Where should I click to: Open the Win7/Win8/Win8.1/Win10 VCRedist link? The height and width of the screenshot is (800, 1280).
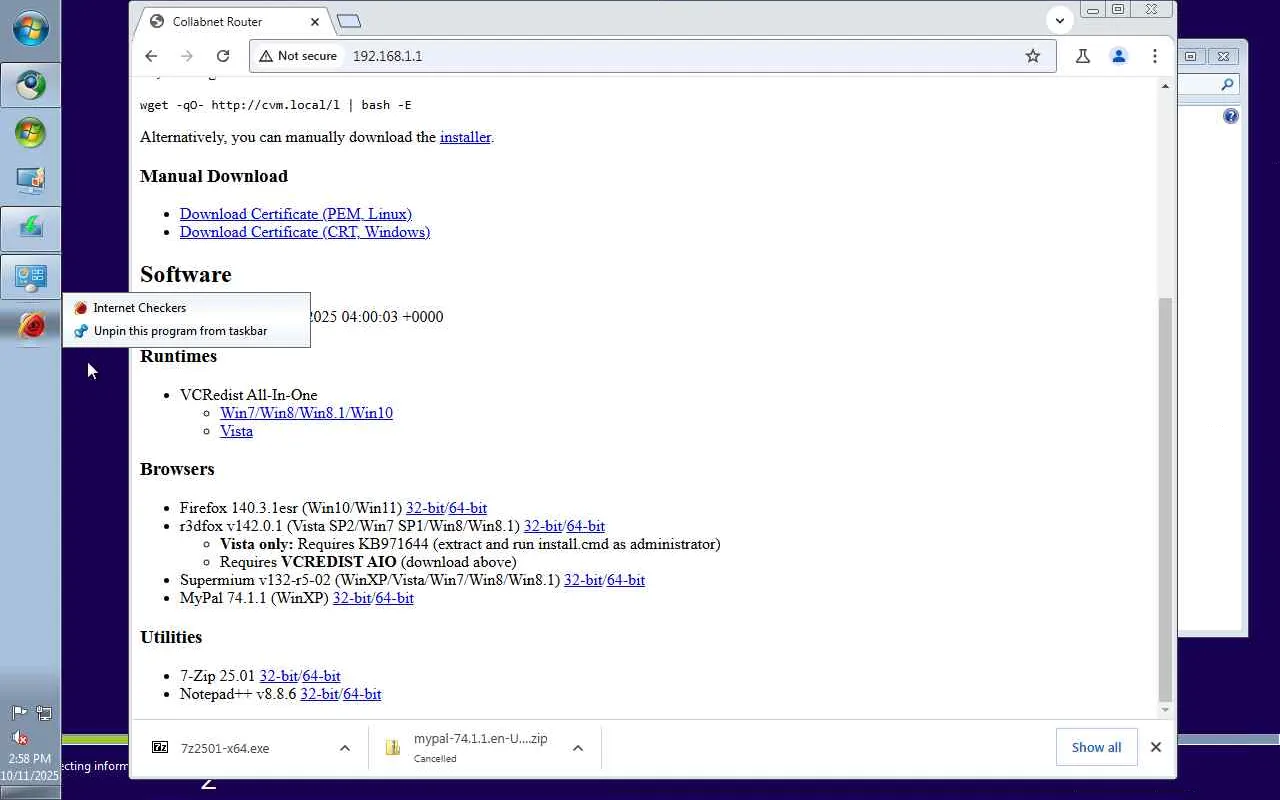(x=306, y=413)
